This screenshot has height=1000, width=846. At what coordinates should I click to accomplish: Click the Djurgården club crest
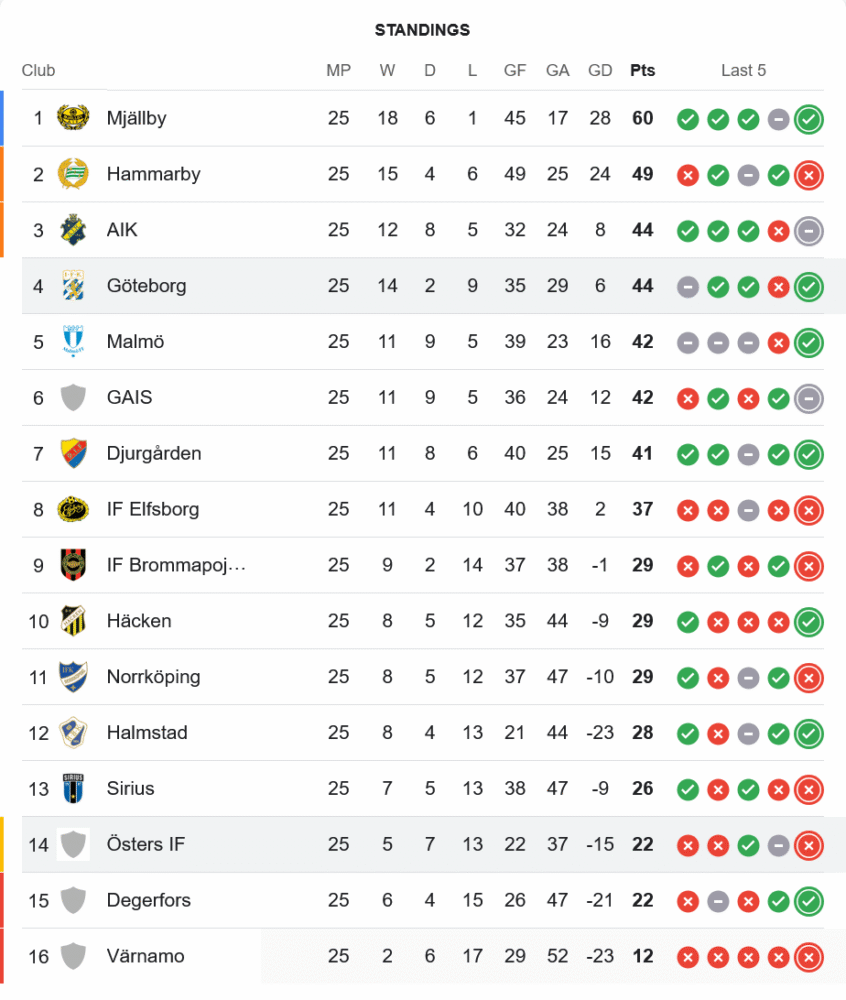[x=73, y=453]
